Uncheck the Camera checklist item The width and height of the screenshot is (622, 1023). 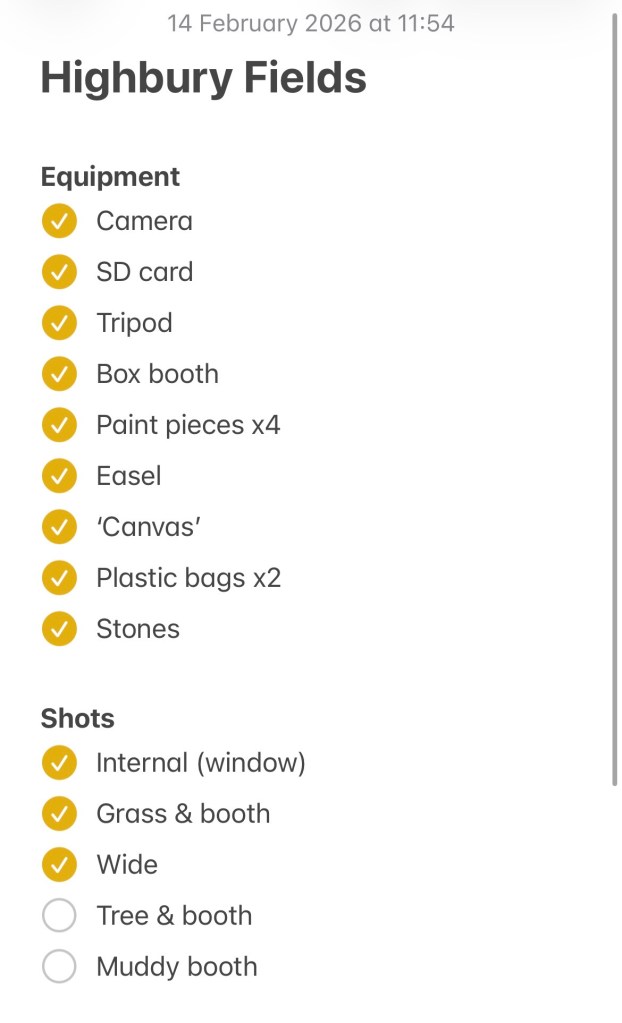pyautogui.click(x=59, y=221)
